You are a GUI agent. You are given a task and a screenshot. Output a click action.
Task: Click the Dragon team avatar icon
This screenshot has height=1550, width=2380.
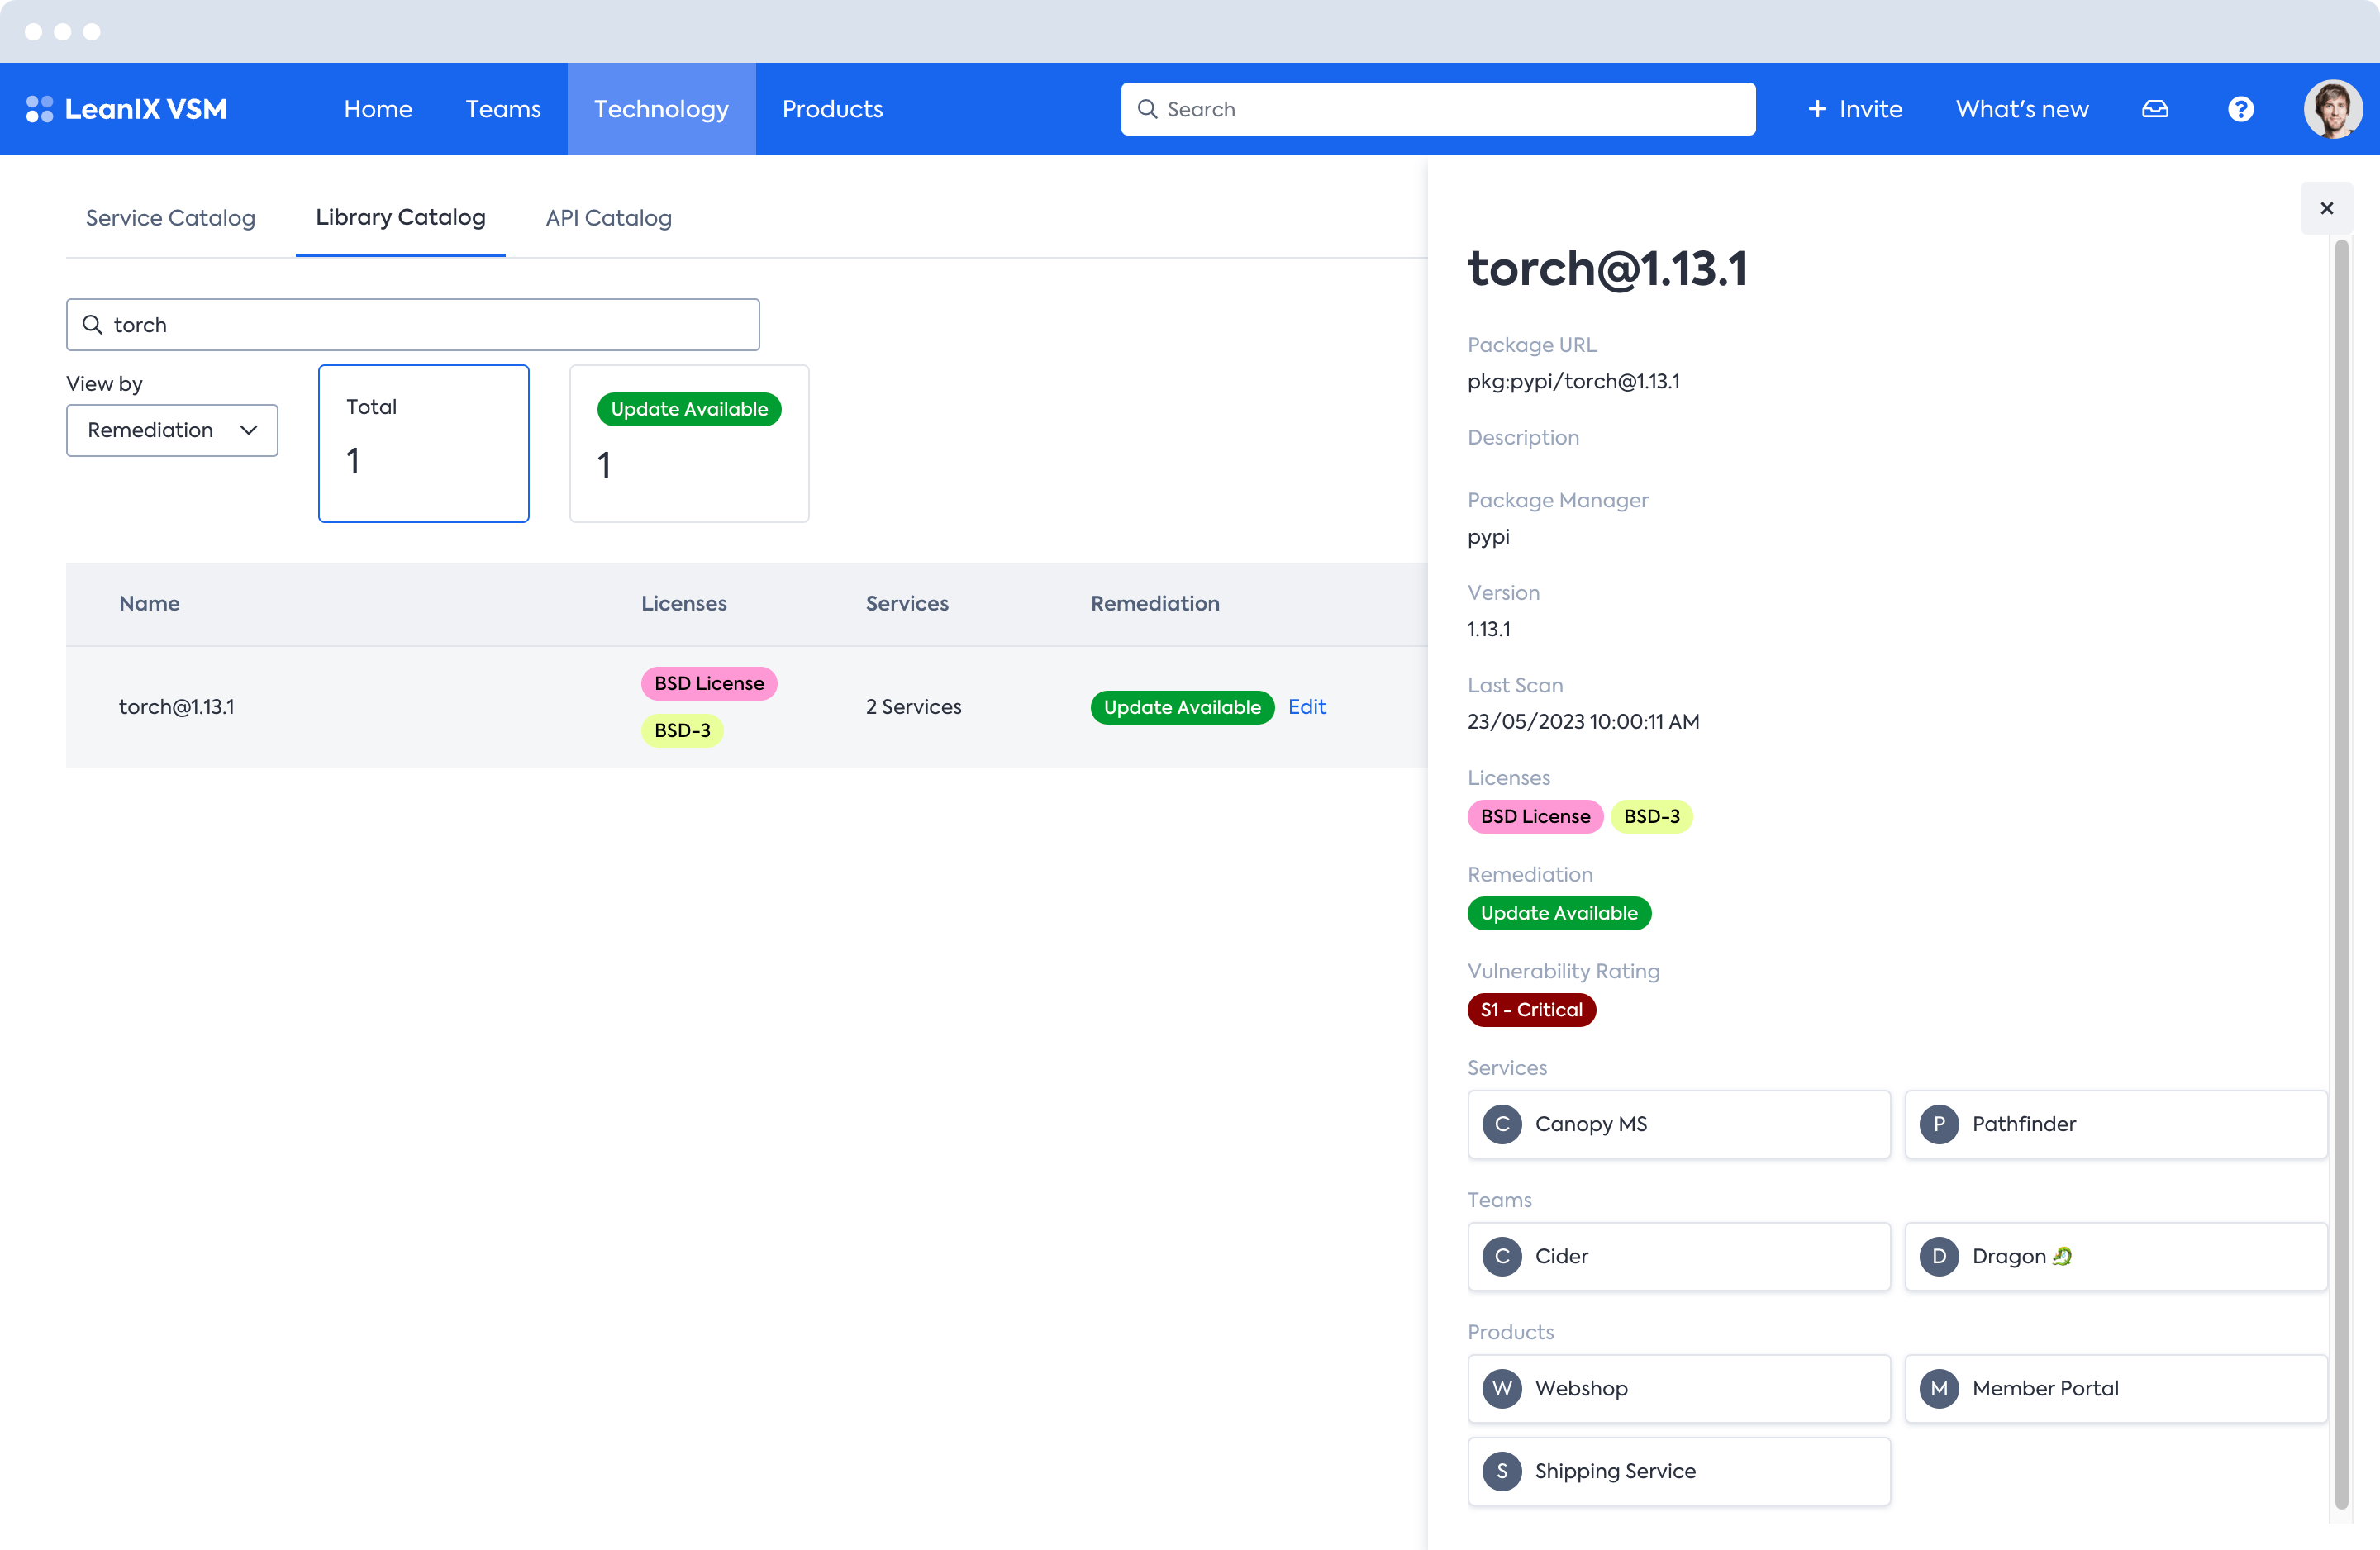pyautogui.click(x=1938, y=1256)
